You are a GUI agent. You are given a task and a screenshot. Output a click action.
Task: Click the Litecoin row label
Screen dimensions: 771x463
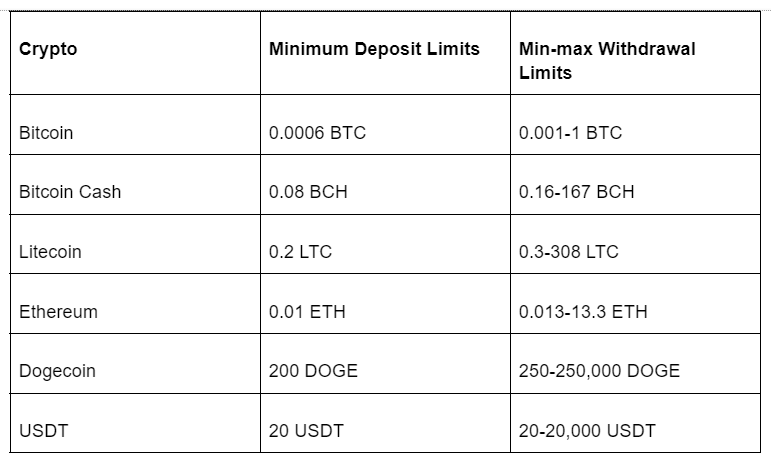tap(50, 252)
